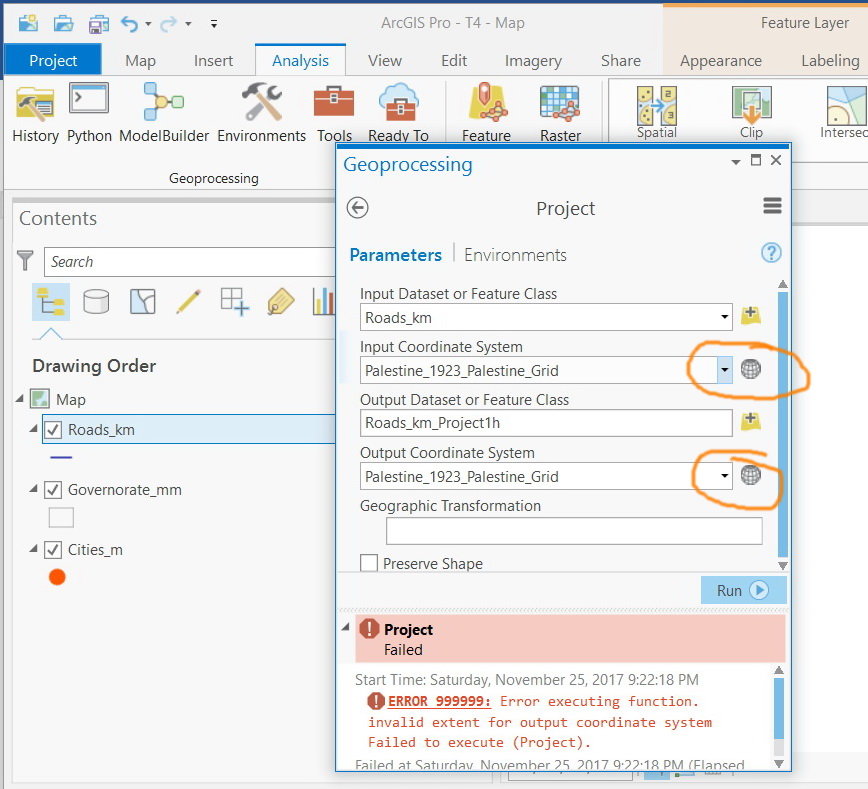This screenshot has height=789, width=868.
Task: Select Input Coordinate System globe icon
Action: tap(751, 369)
